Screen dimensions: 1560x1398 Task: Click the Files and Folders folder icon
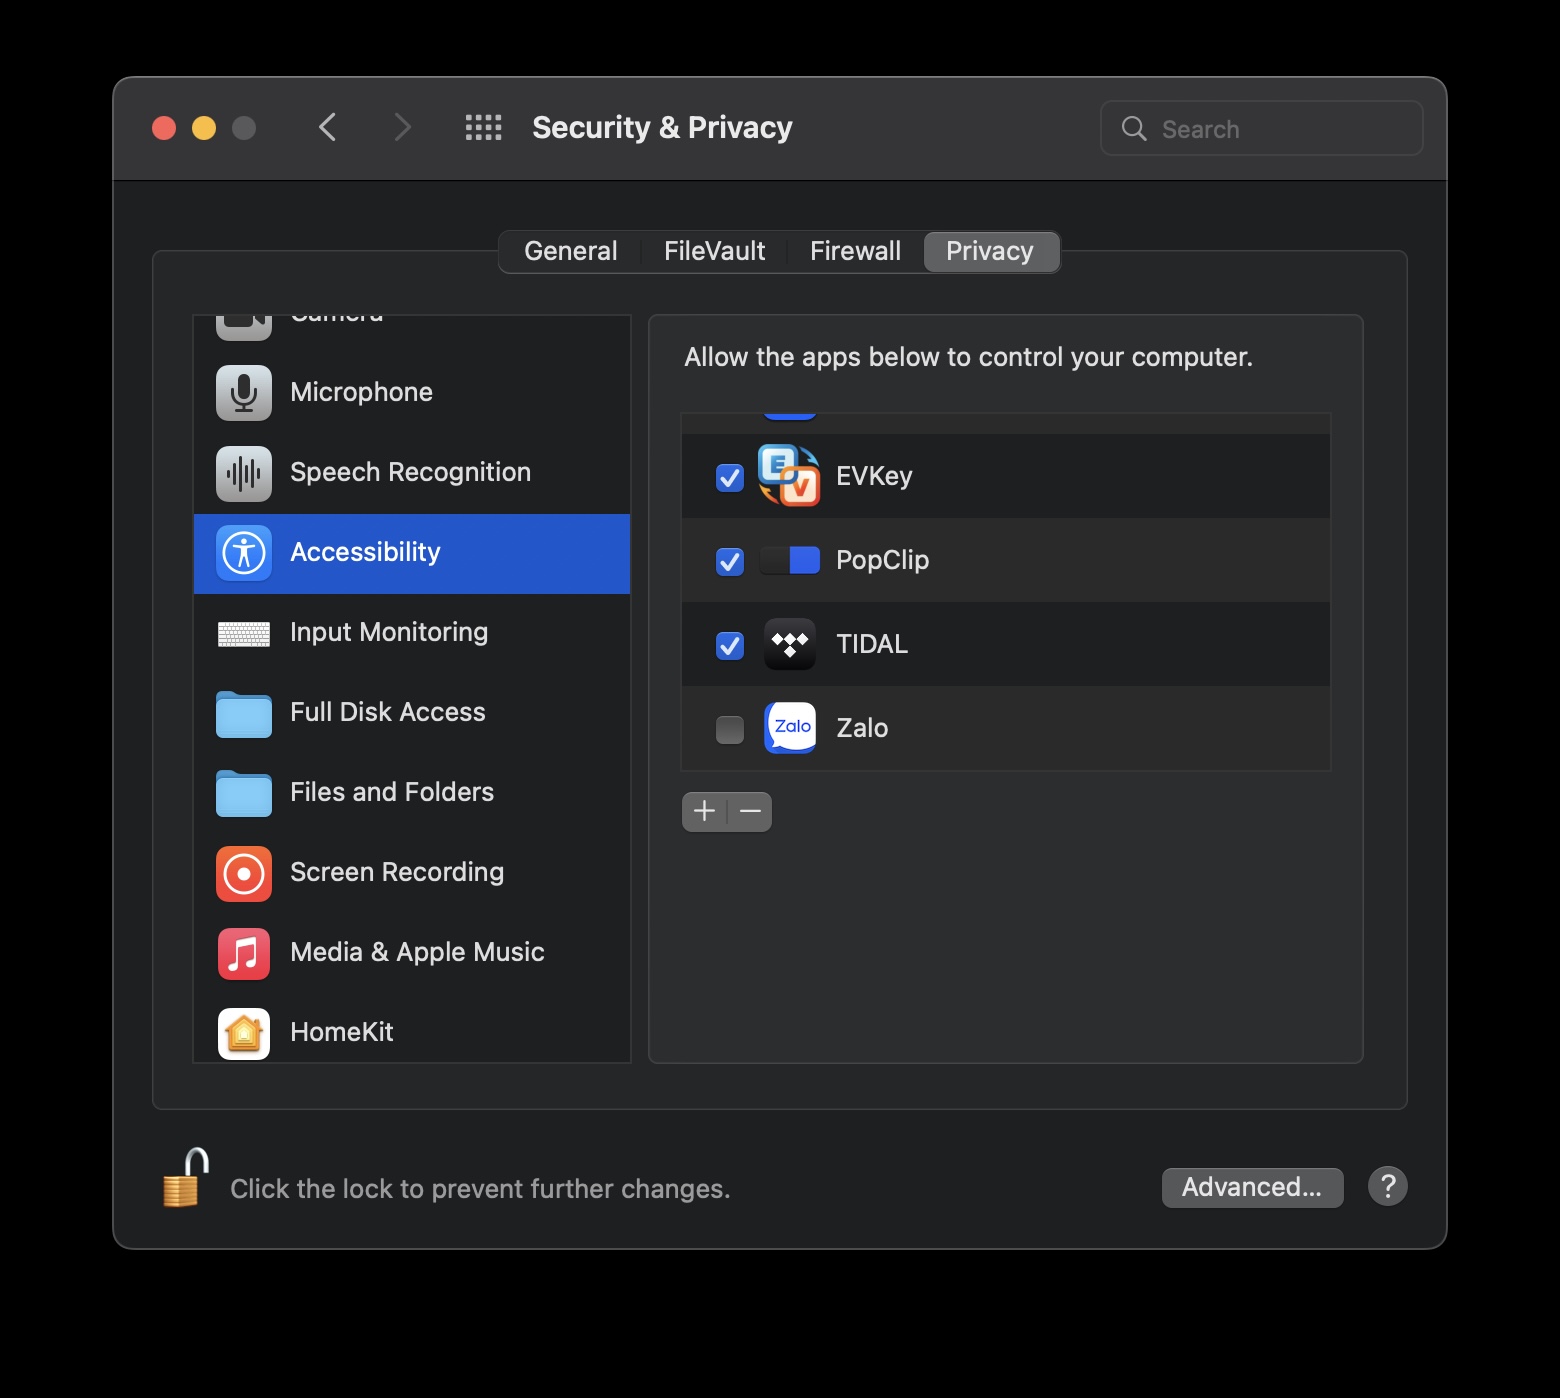(244, 794)
